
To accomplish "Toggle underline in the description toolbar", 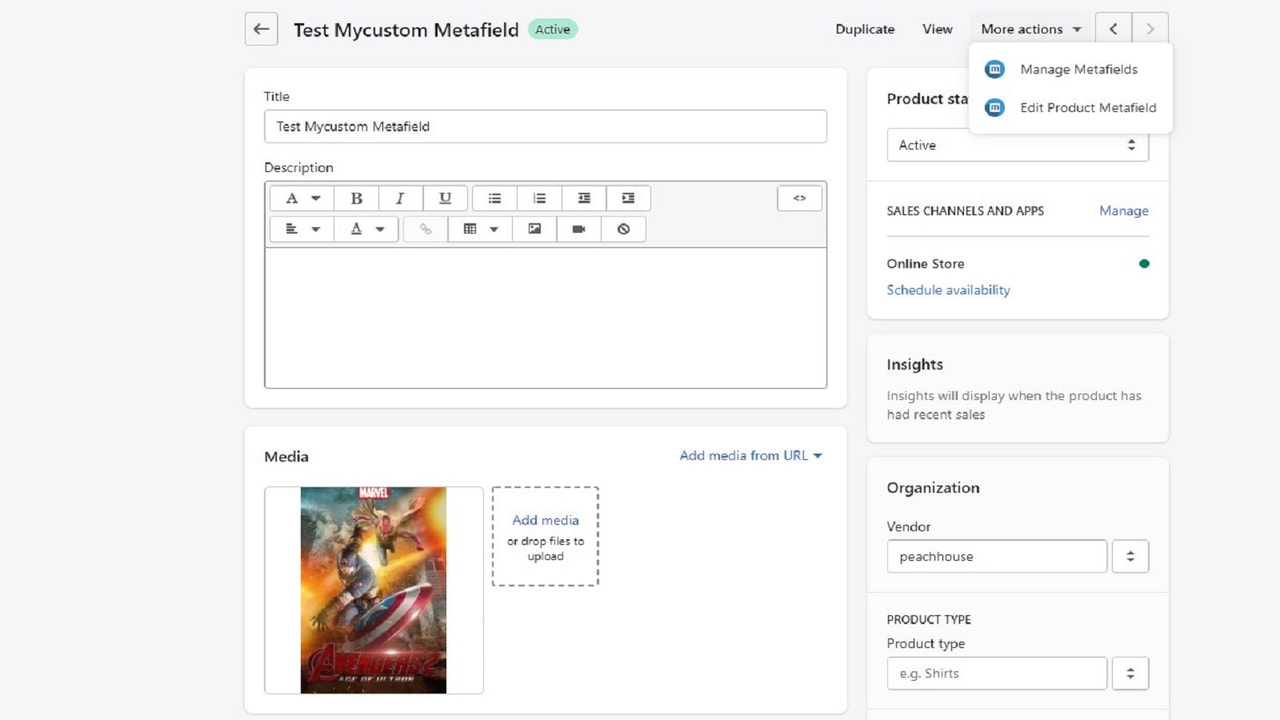I will point(445,198).
